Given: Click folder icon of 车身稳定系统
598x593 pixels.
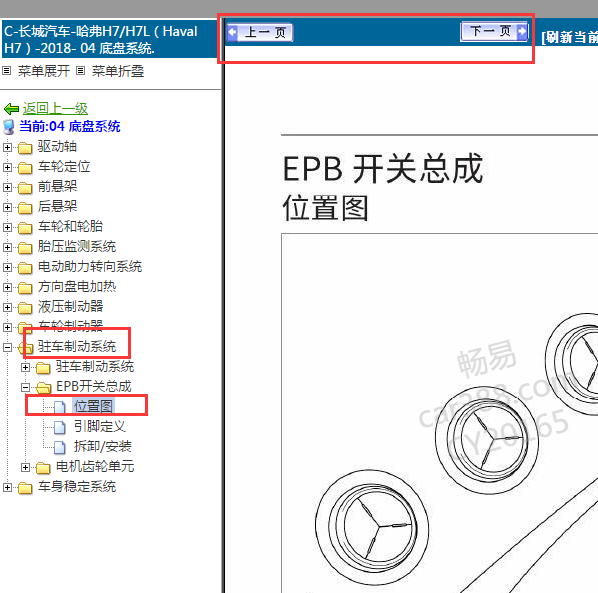Looking at the screenshot, I should tap(25, 488).
